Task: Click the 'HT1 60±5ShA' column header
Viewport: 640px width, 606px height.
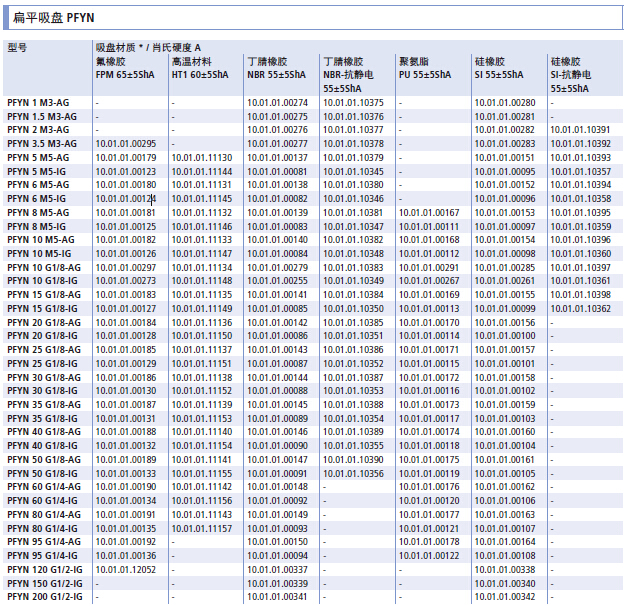Action: [x=200, y=75]
